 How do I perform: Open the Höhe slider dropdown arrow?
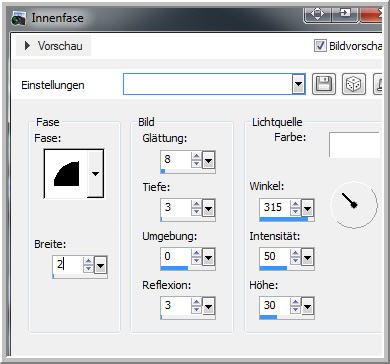pyautogui.click(x=307, y=306)
